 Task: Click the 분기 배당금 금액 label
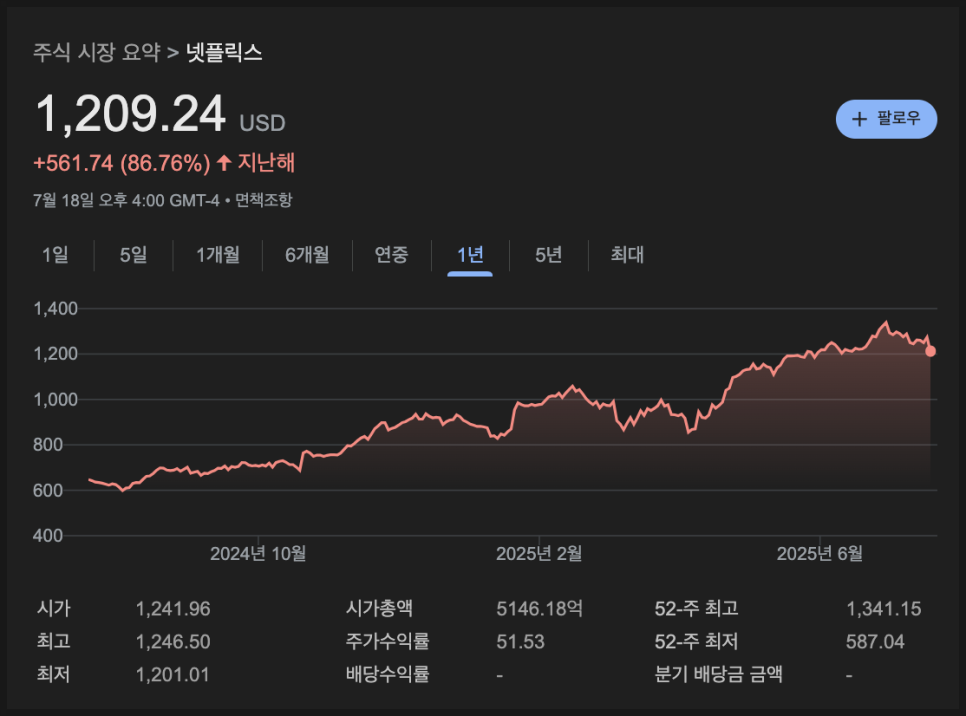click(x=718, y=674)
